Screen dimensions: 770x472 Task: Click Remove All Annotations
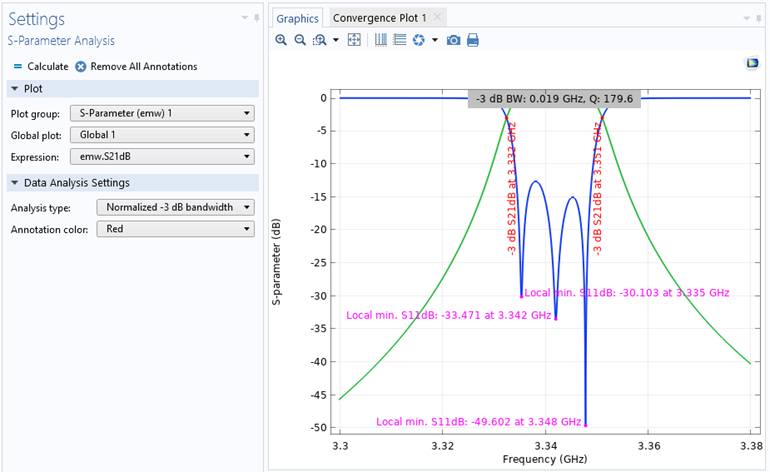(136, 66)
